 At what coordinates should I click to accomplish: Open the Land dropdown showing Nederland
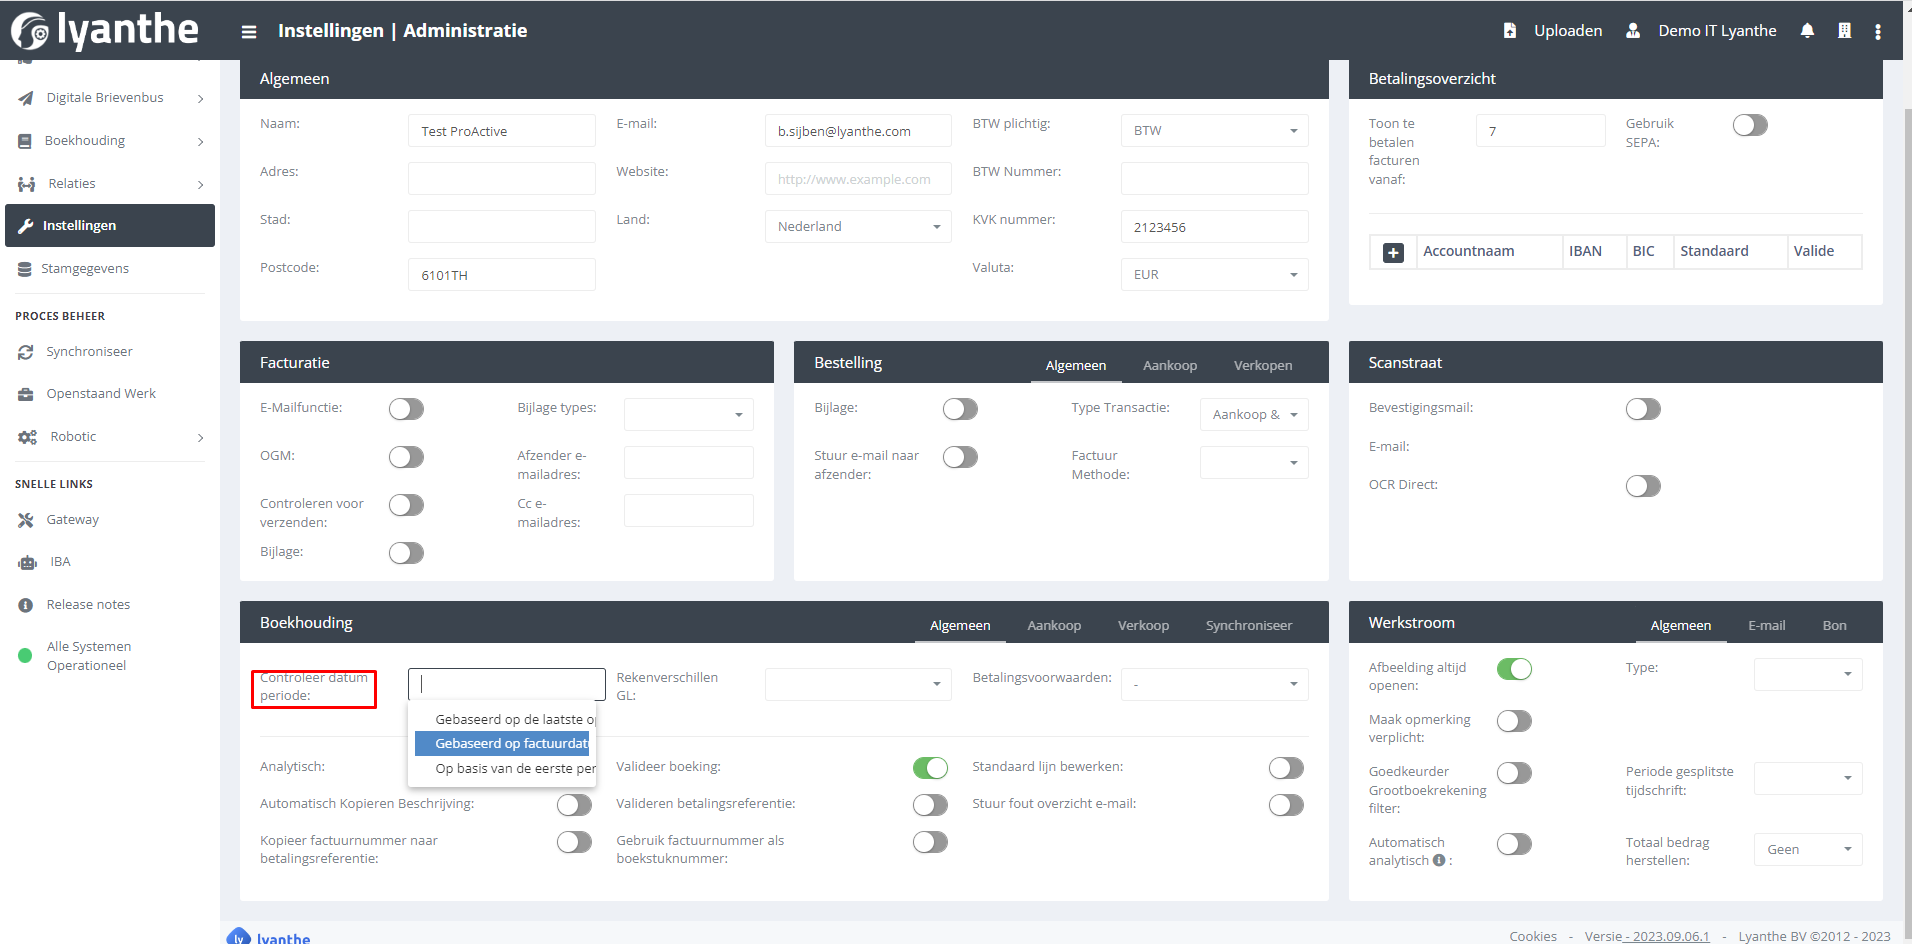(858, 227)
